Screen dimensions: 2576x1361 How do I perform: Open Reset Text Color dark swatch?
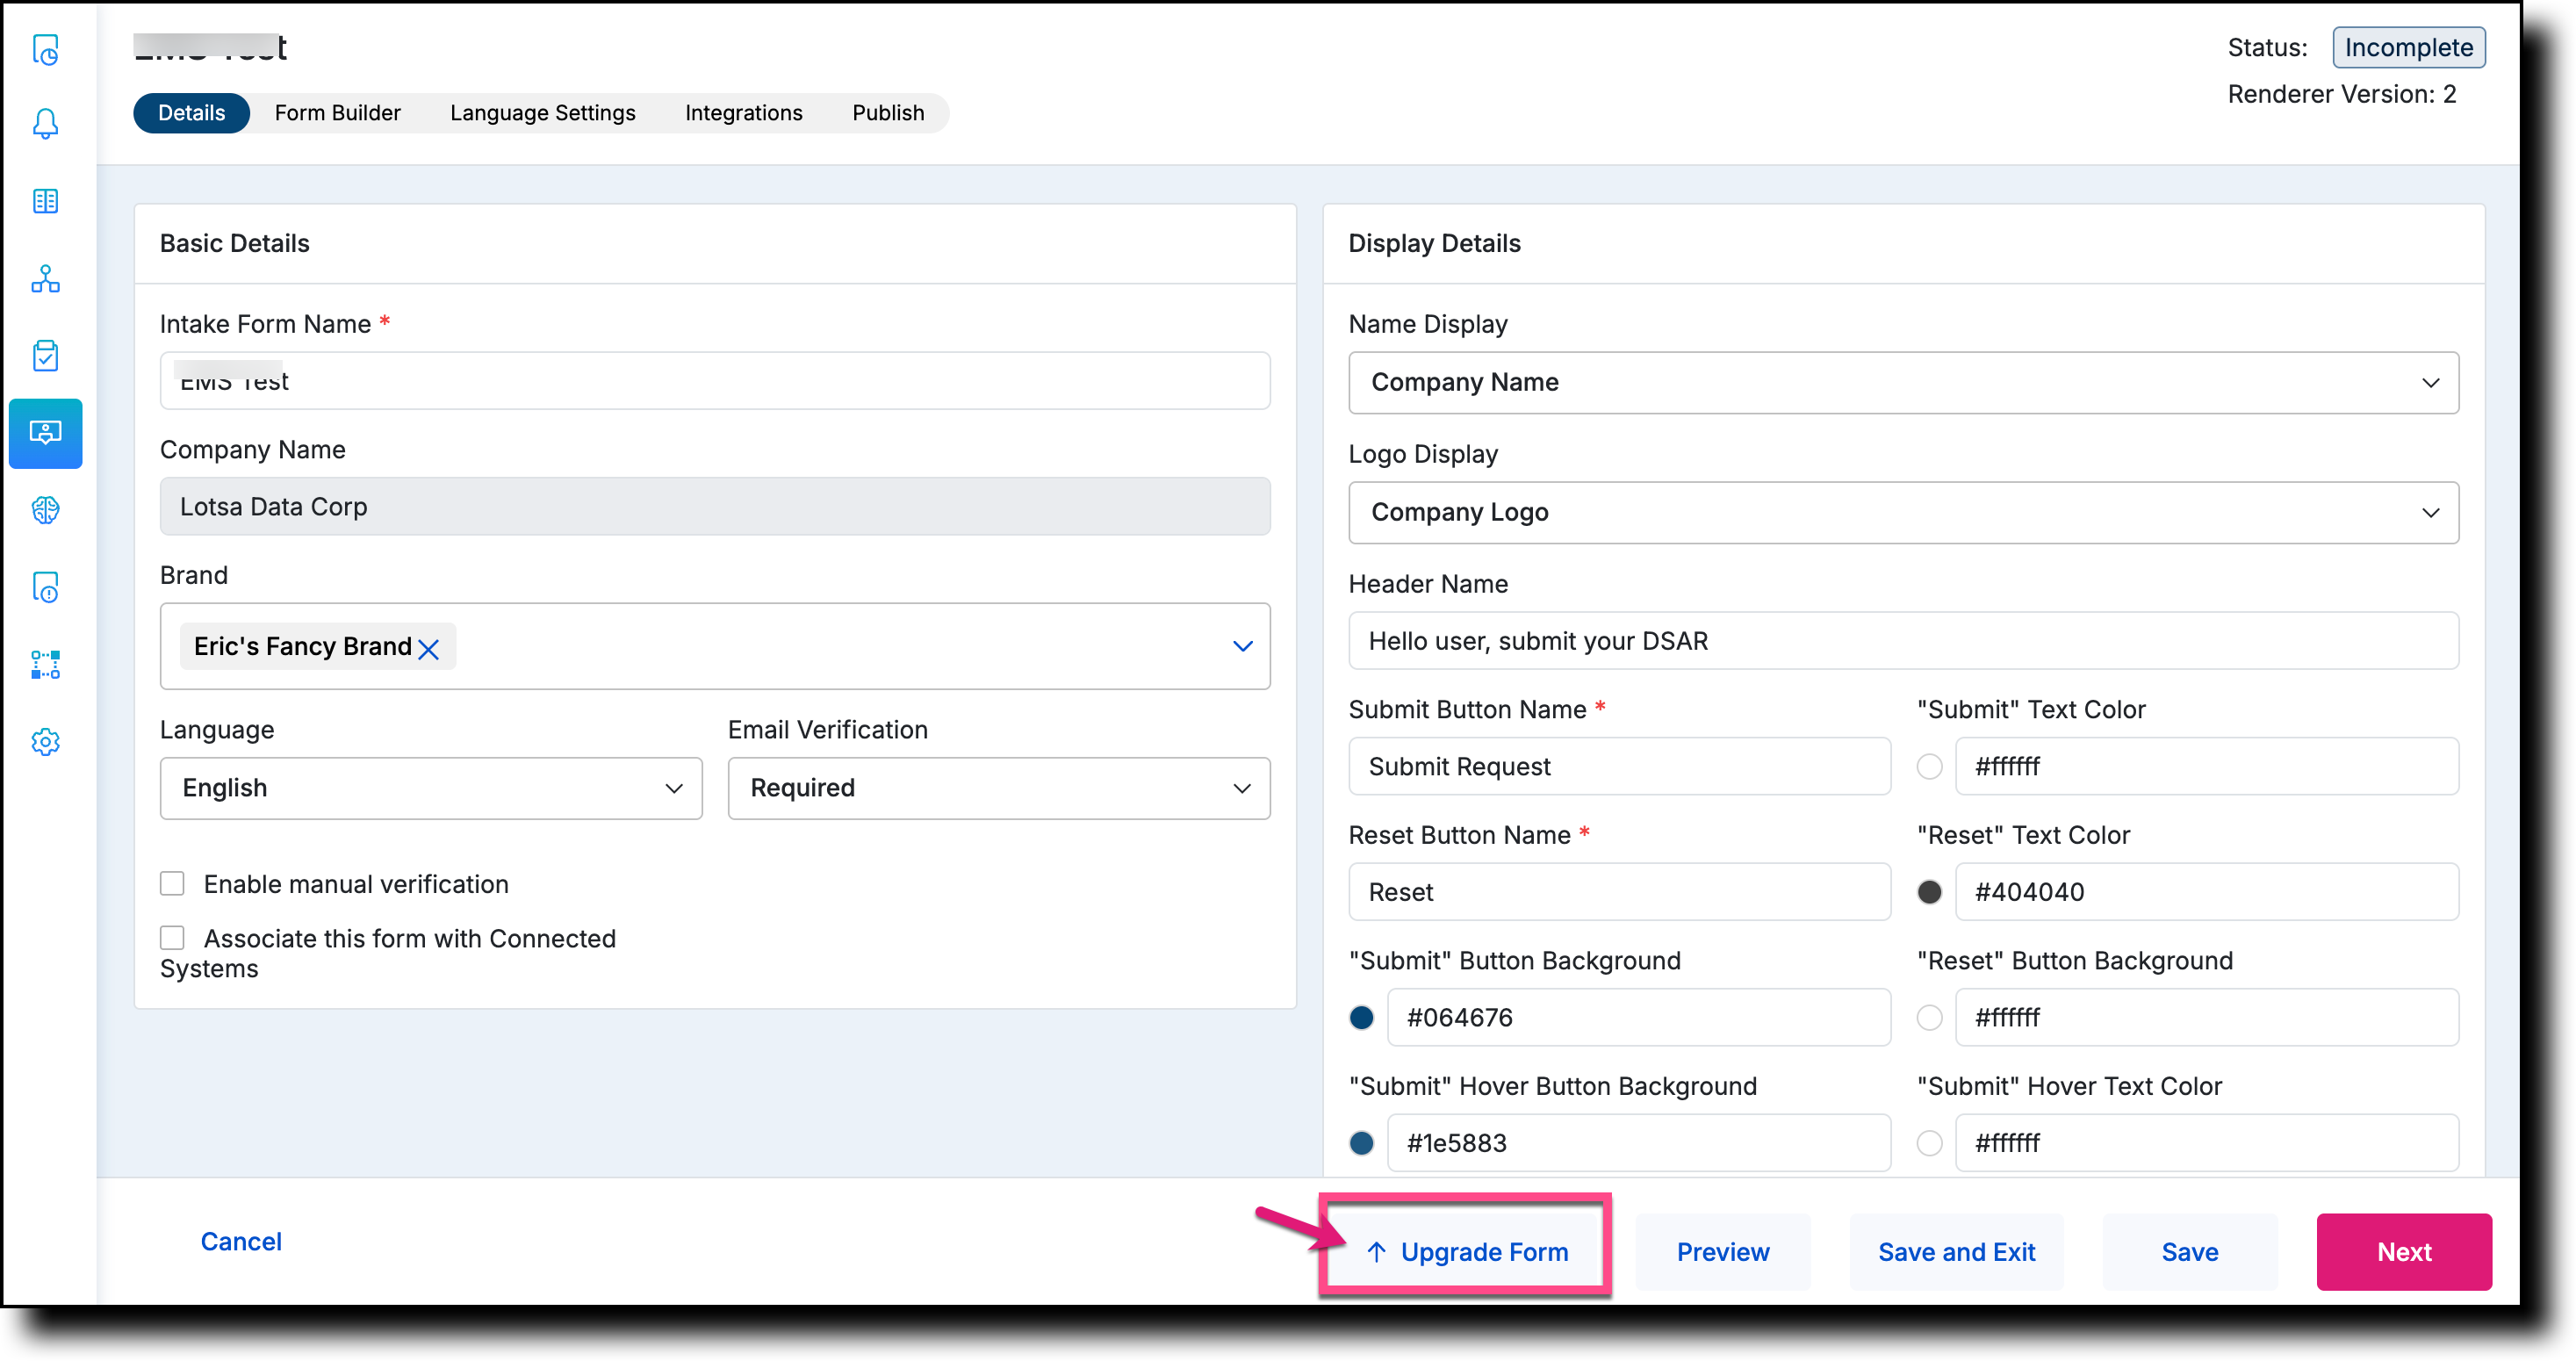[1929, 892]
